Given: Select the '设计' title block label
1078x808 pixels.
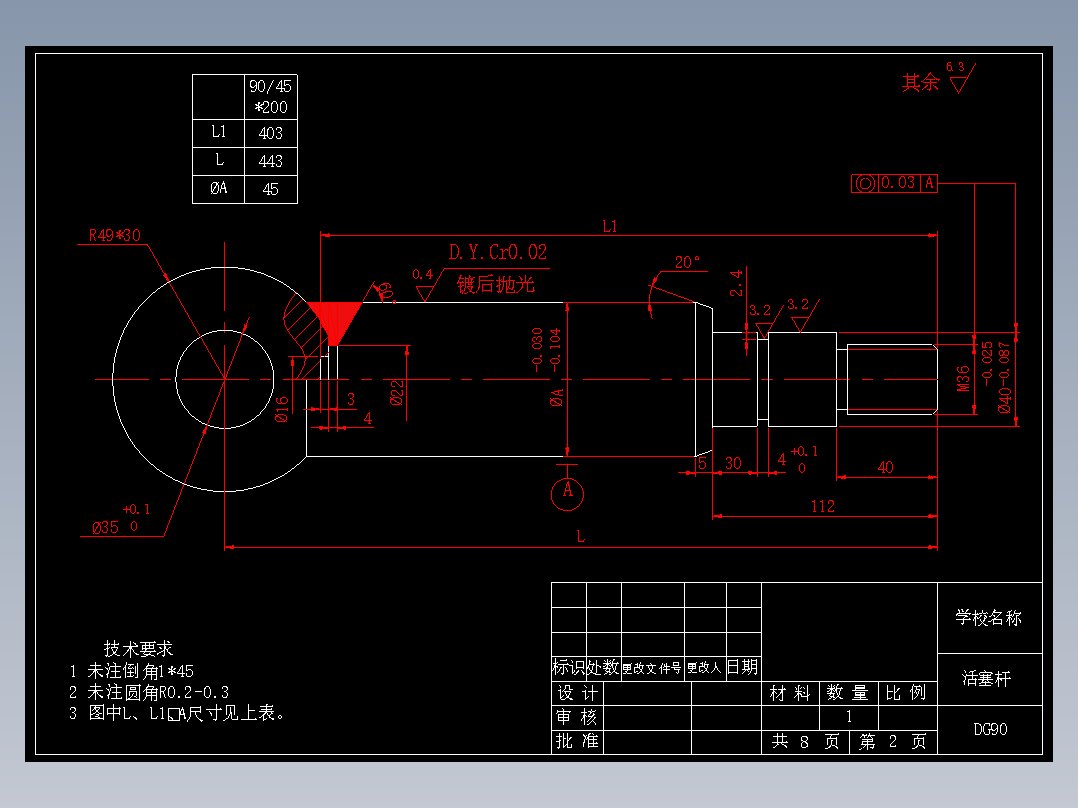Looking at the screenshot, I should 578,693.
